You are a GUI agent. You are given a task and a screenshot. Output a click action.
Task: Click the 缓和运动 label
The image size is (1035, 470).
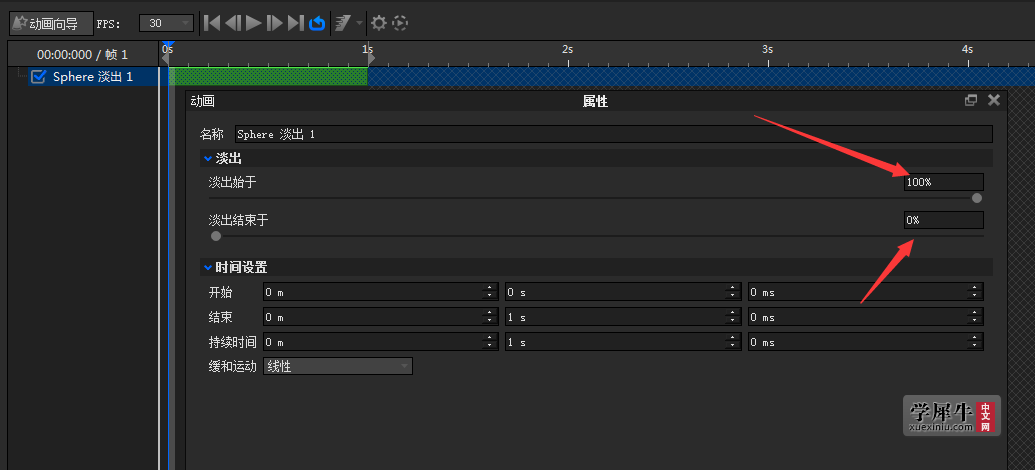(232, 367)
